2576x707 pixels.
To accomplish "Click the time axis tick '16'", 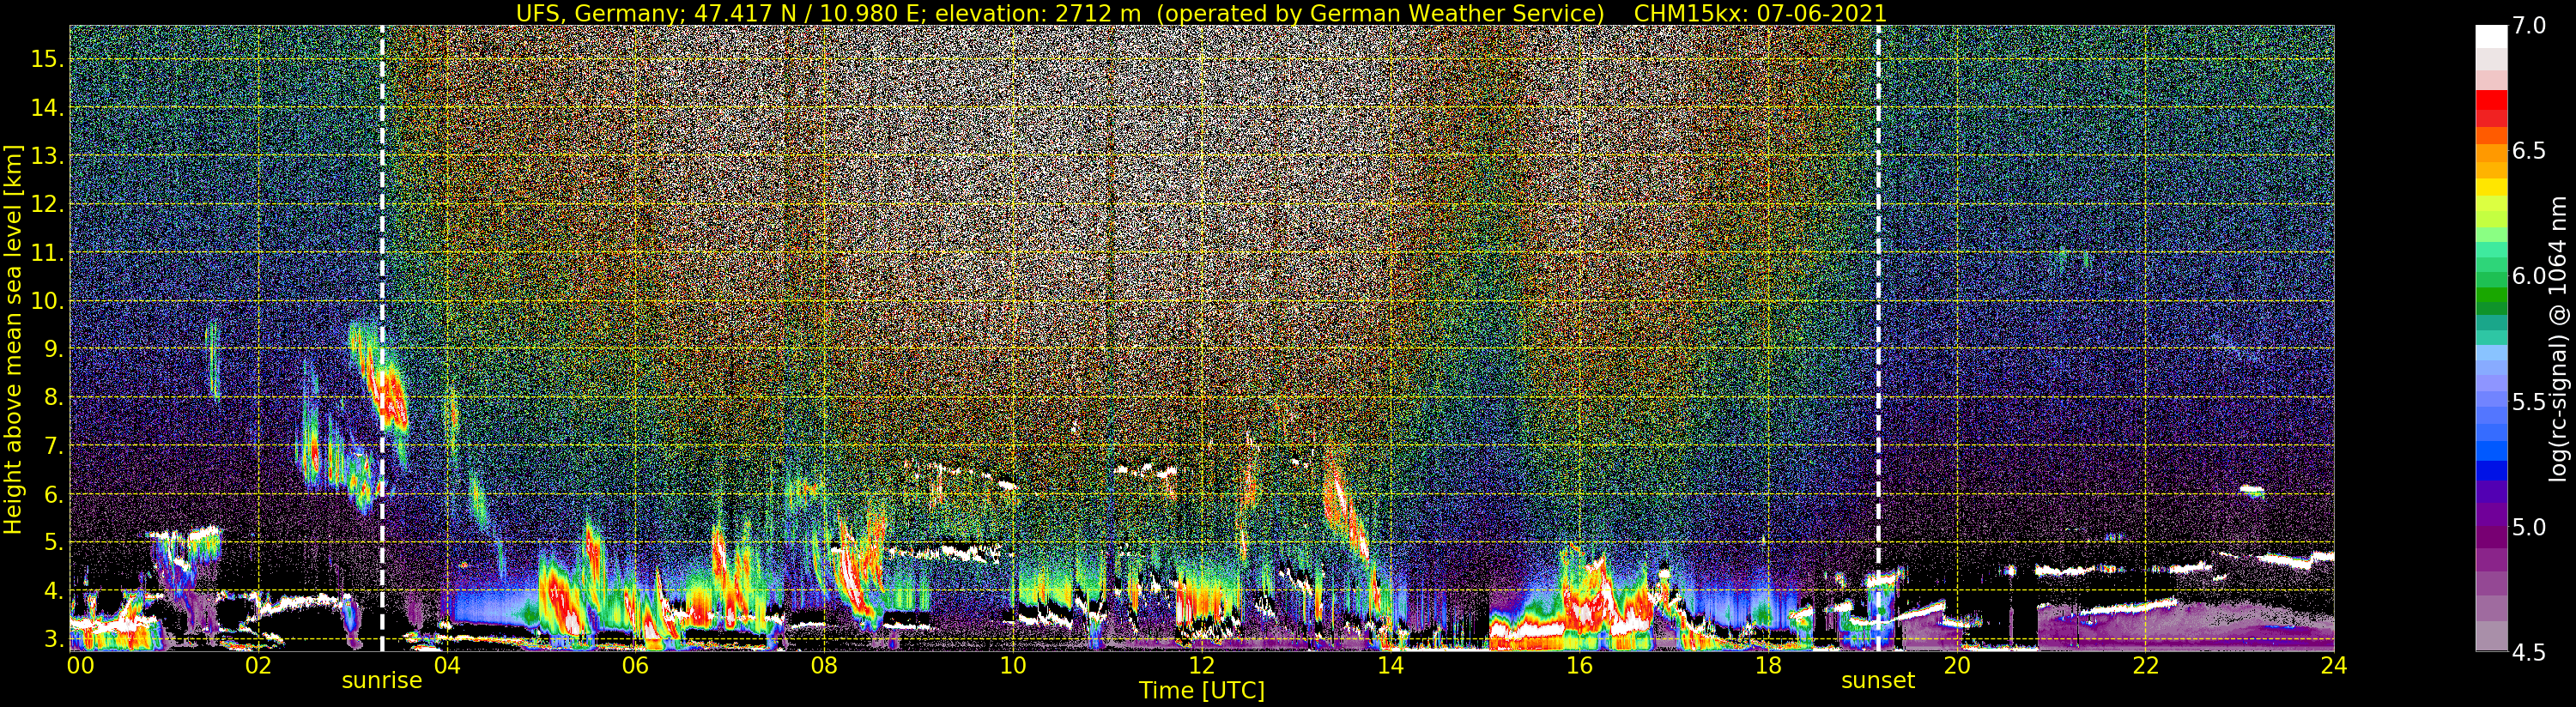I will (1579, 667).
